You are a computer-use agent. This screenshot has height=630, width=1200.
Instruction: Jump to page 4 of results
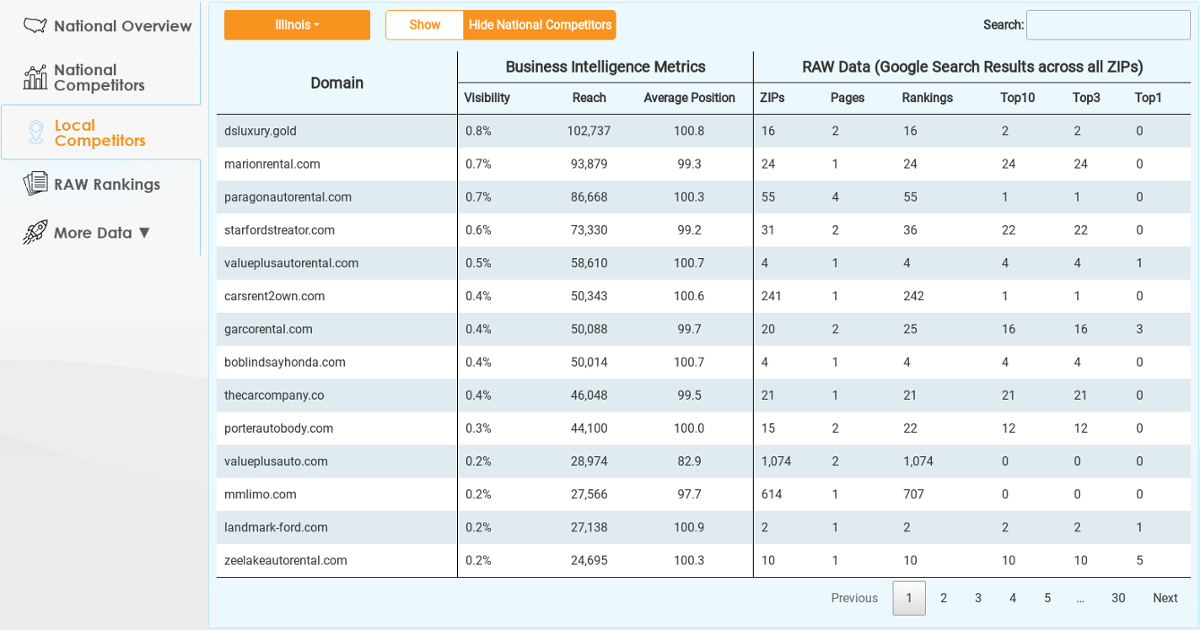[1013, 598]
